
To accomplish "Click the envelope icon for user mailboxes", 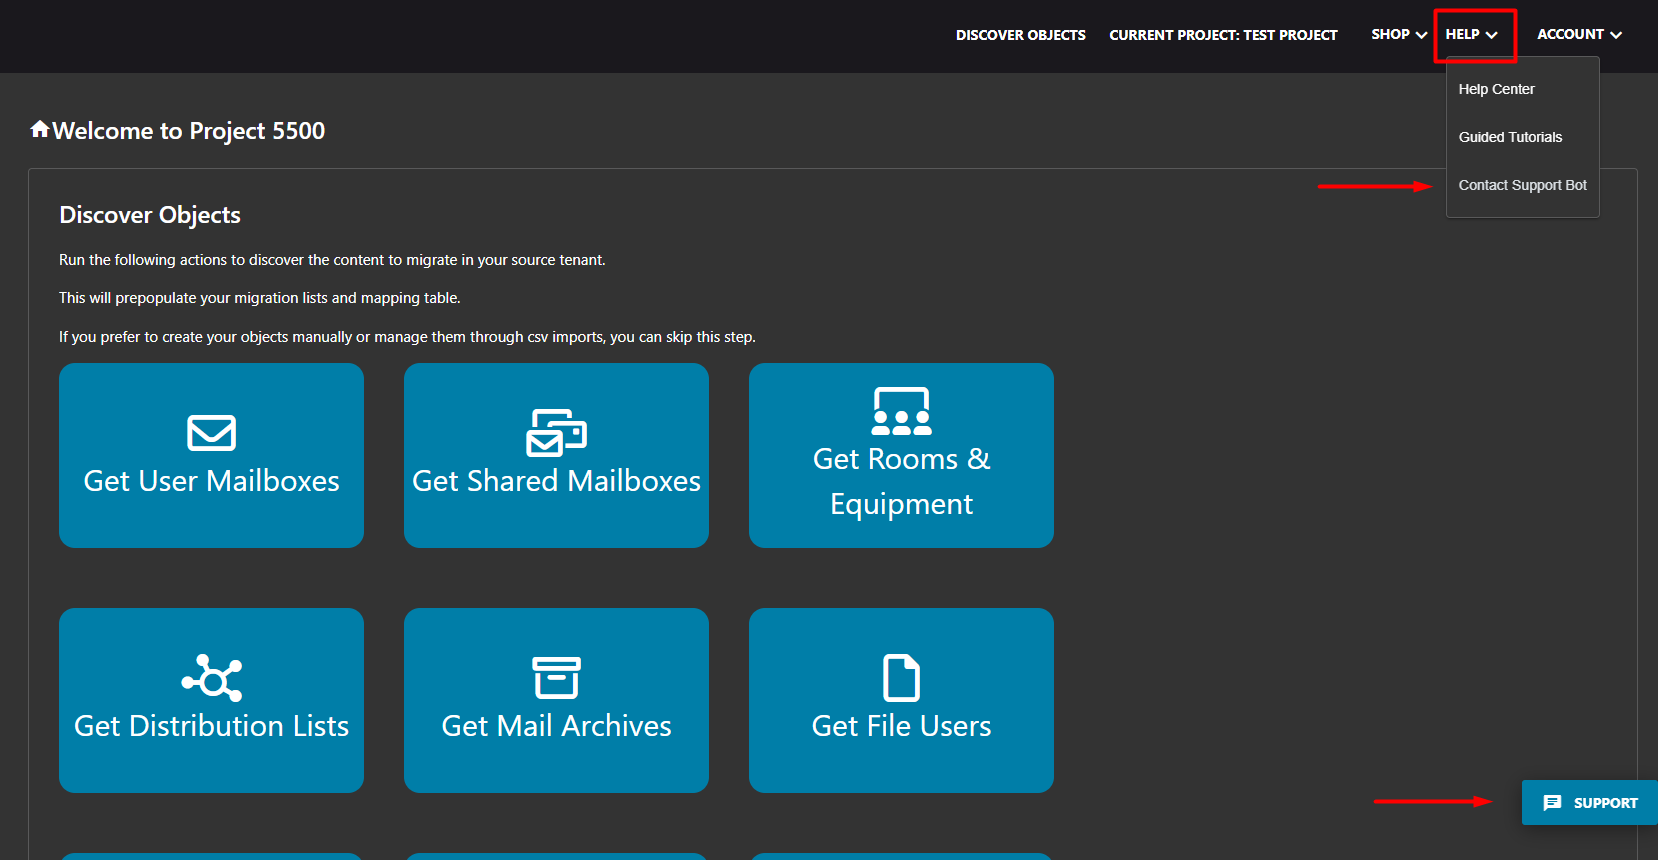I will tap(211, 433).
